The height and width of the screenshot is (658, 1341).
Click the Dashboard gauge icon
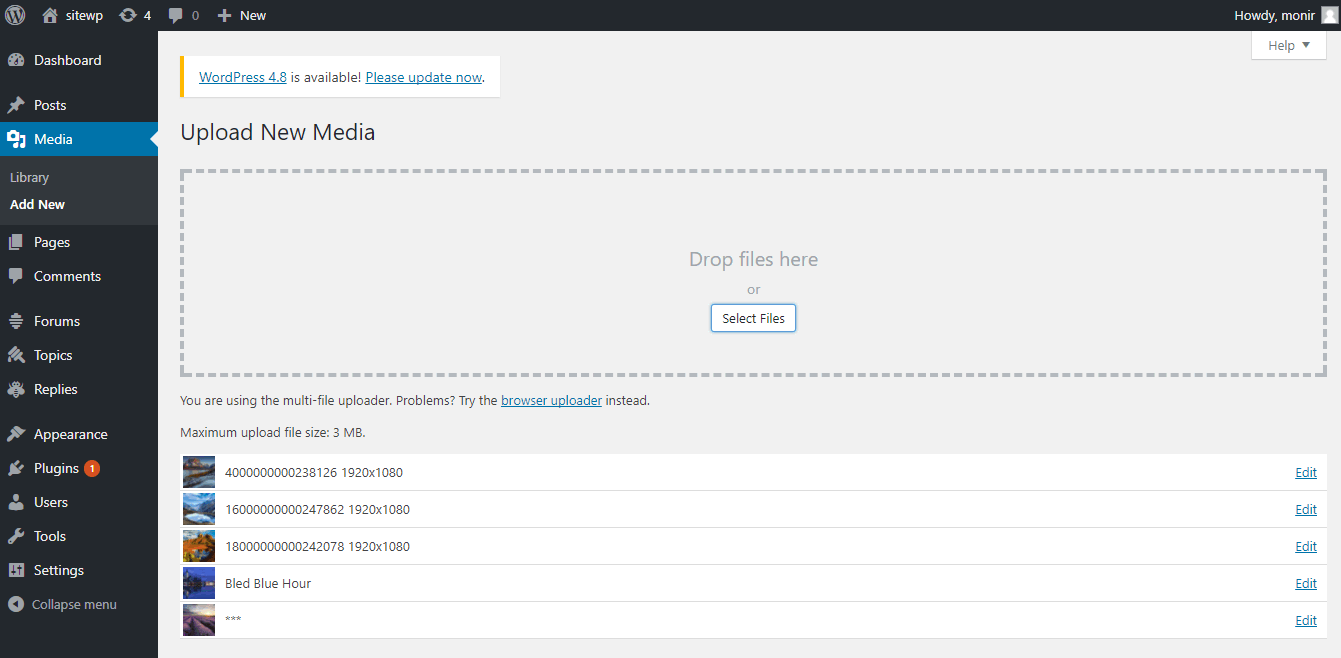point(16,60)
